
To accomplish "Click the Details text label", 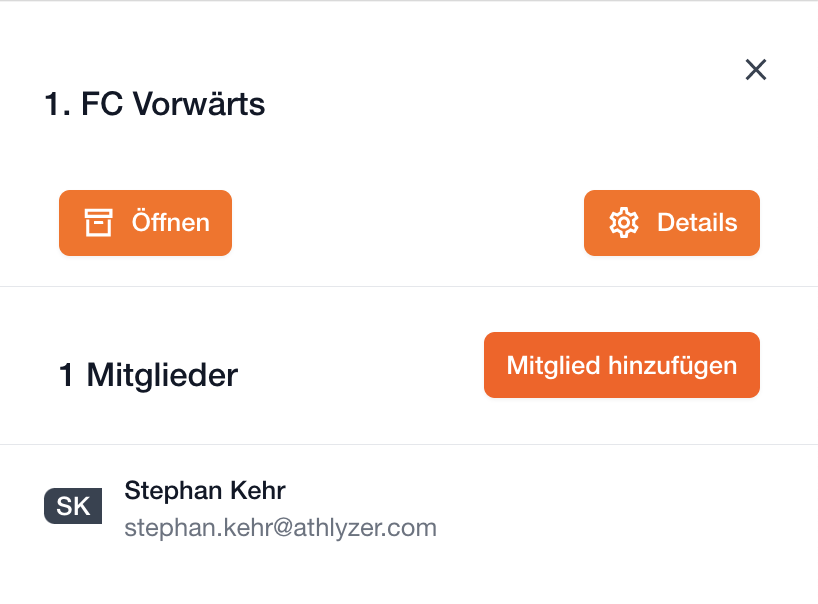I will coord(697,223).
